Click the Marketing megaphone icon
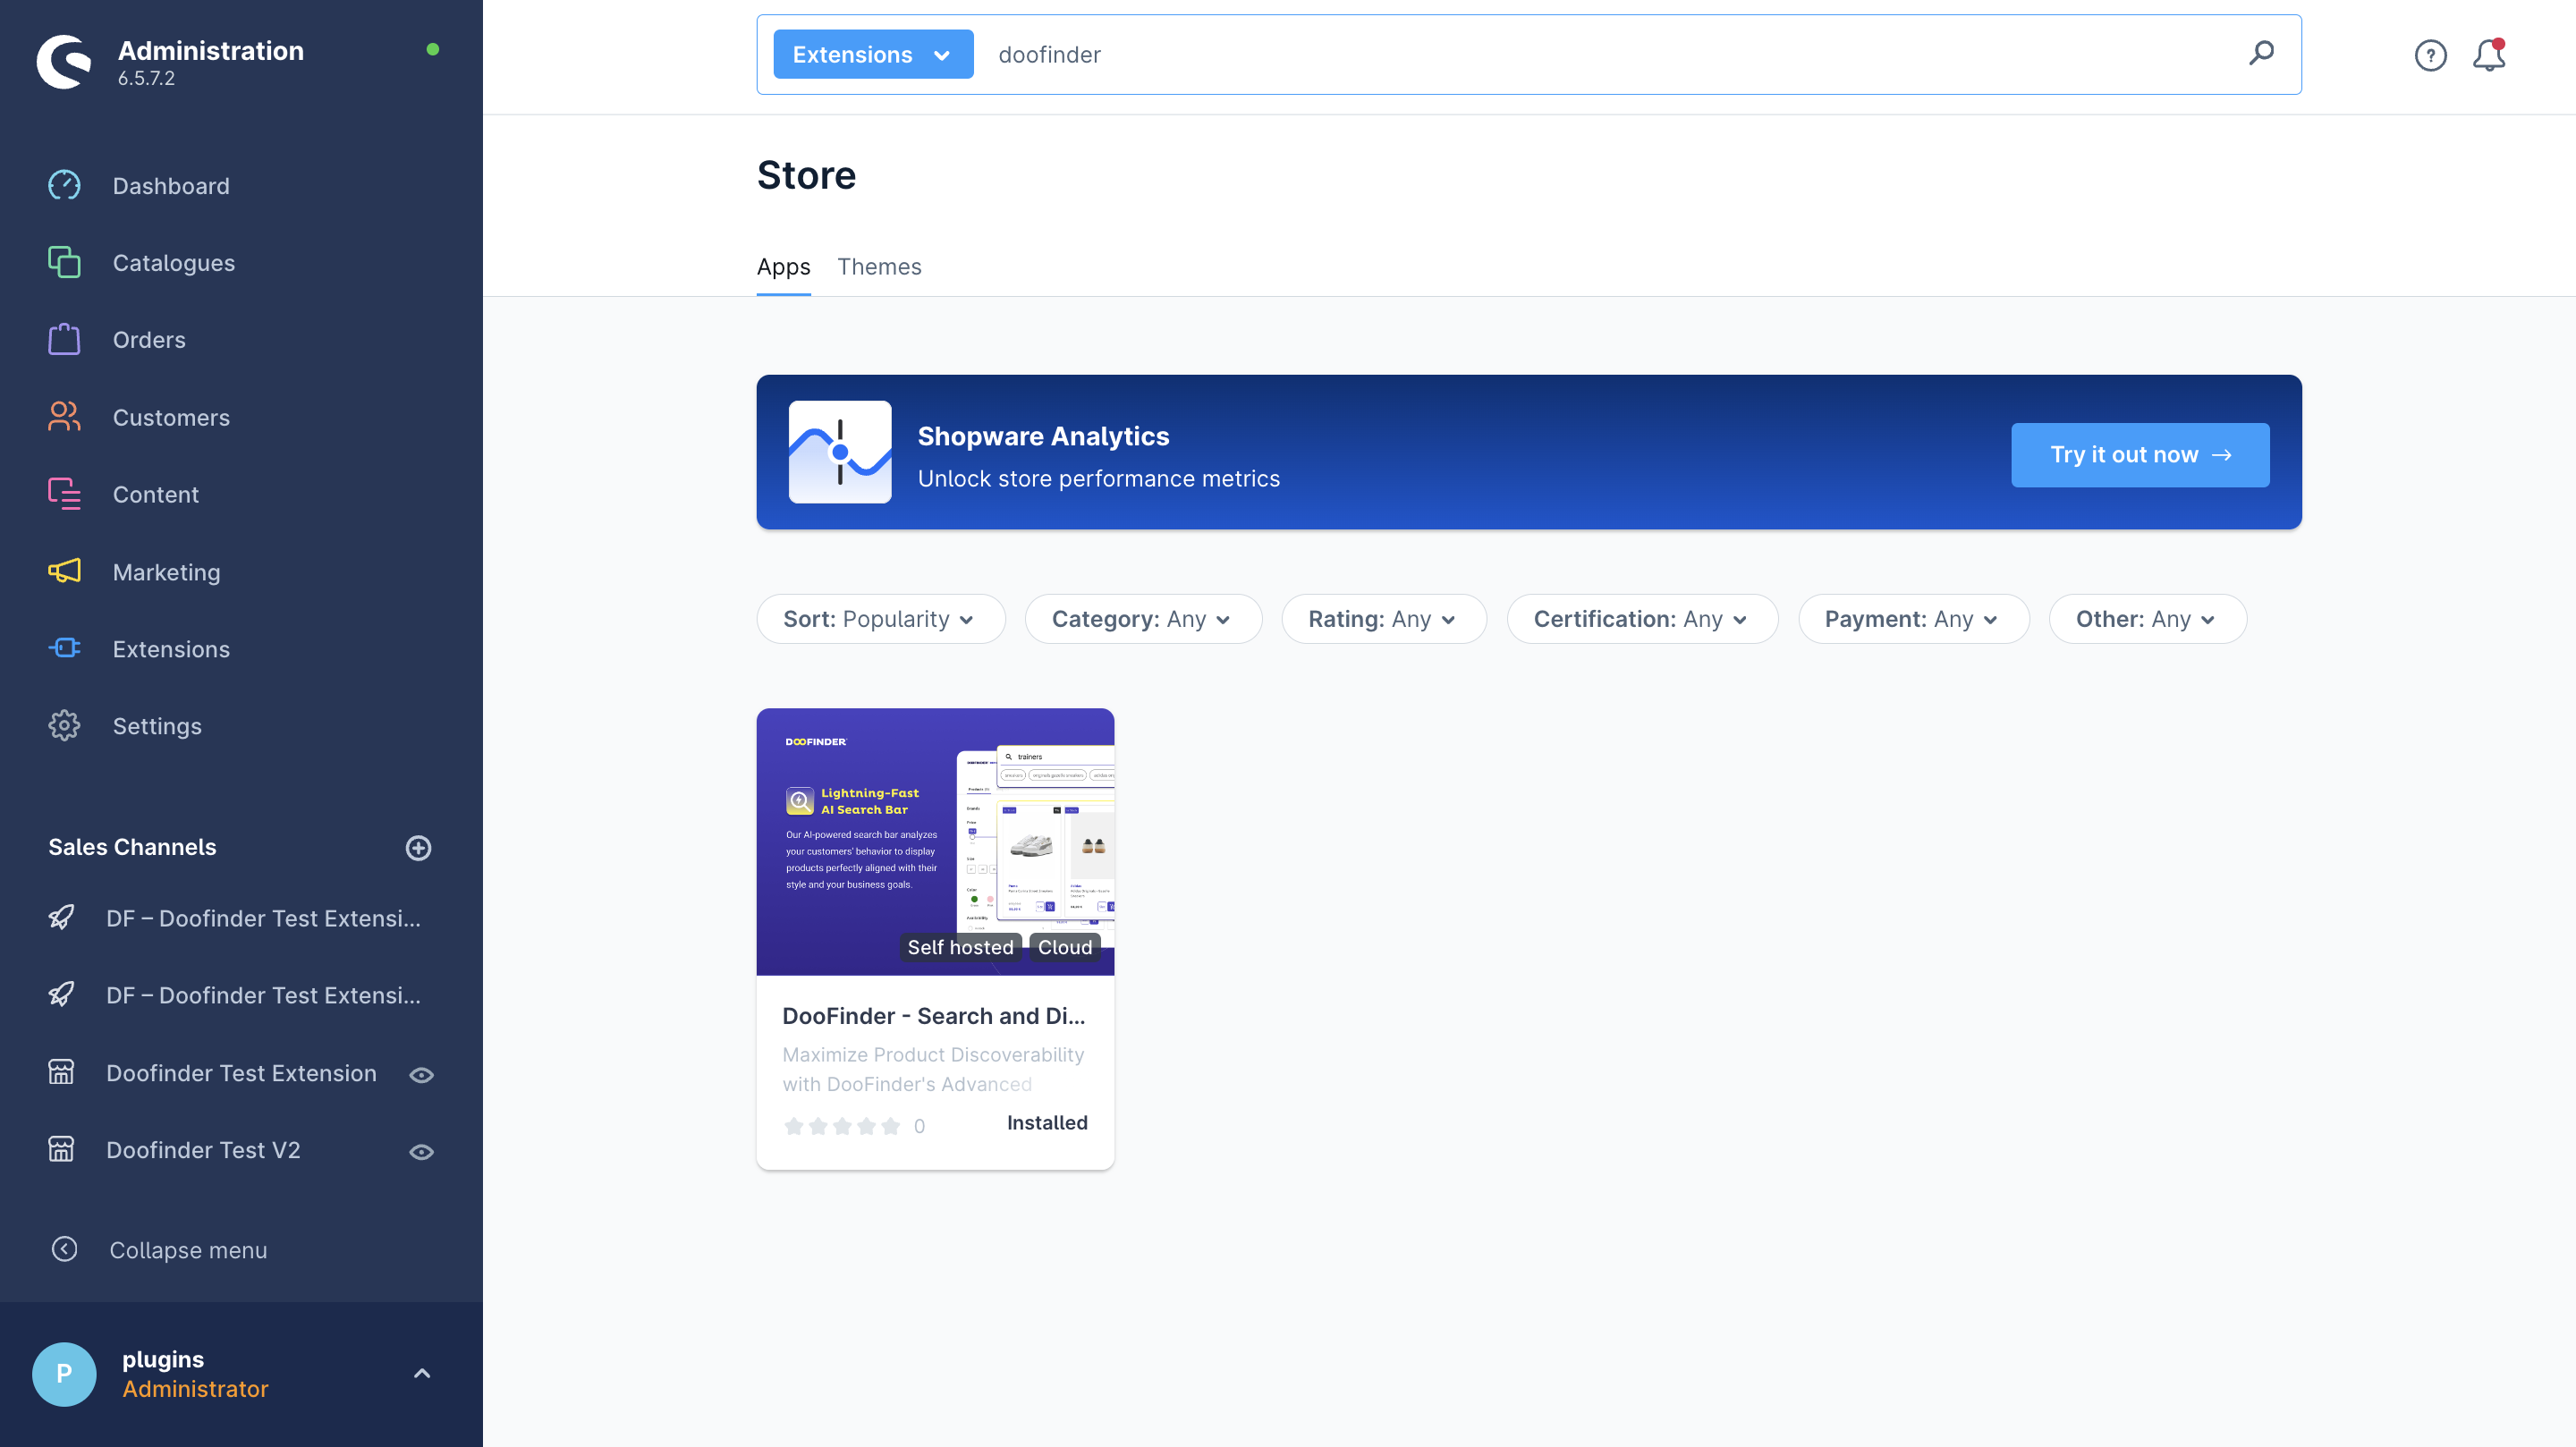 [x=64, y=572]
